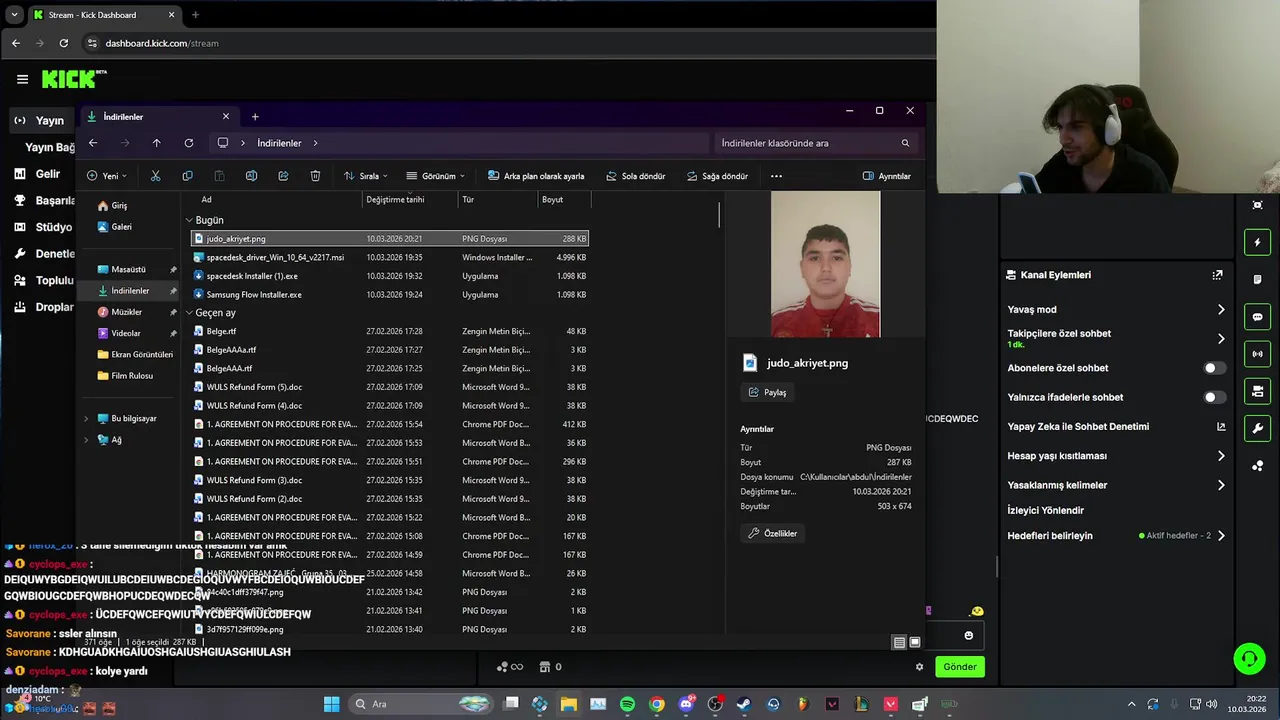The image size is (1280, 720).
Task: Toggle Yalnızca ifadelerle sohbet switch
Action: (1214, 397)
